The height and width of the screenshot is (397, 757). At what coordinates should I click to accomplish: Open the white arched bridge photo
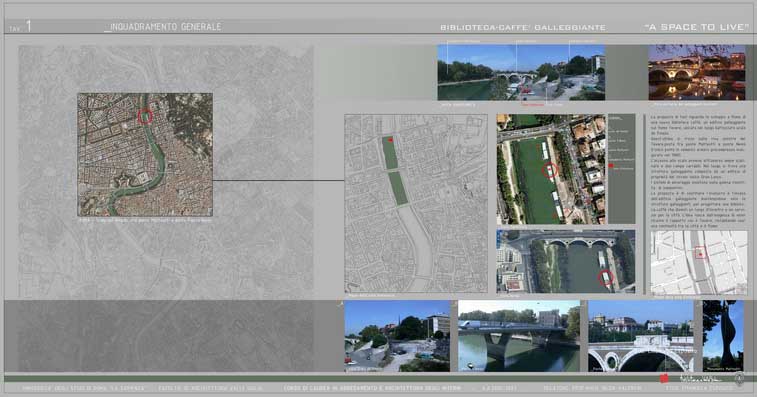tap(641, 336)
